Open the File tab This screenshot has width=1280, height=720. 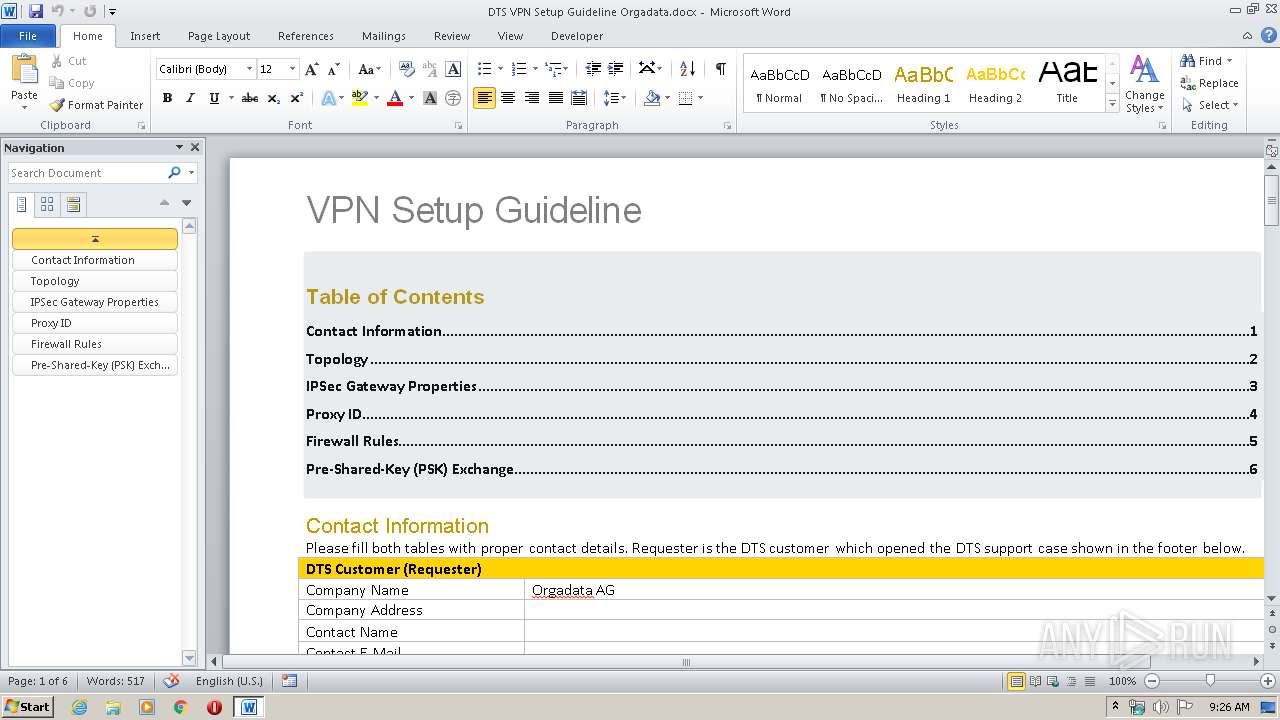pyautogui.click(x=28, y=36)
